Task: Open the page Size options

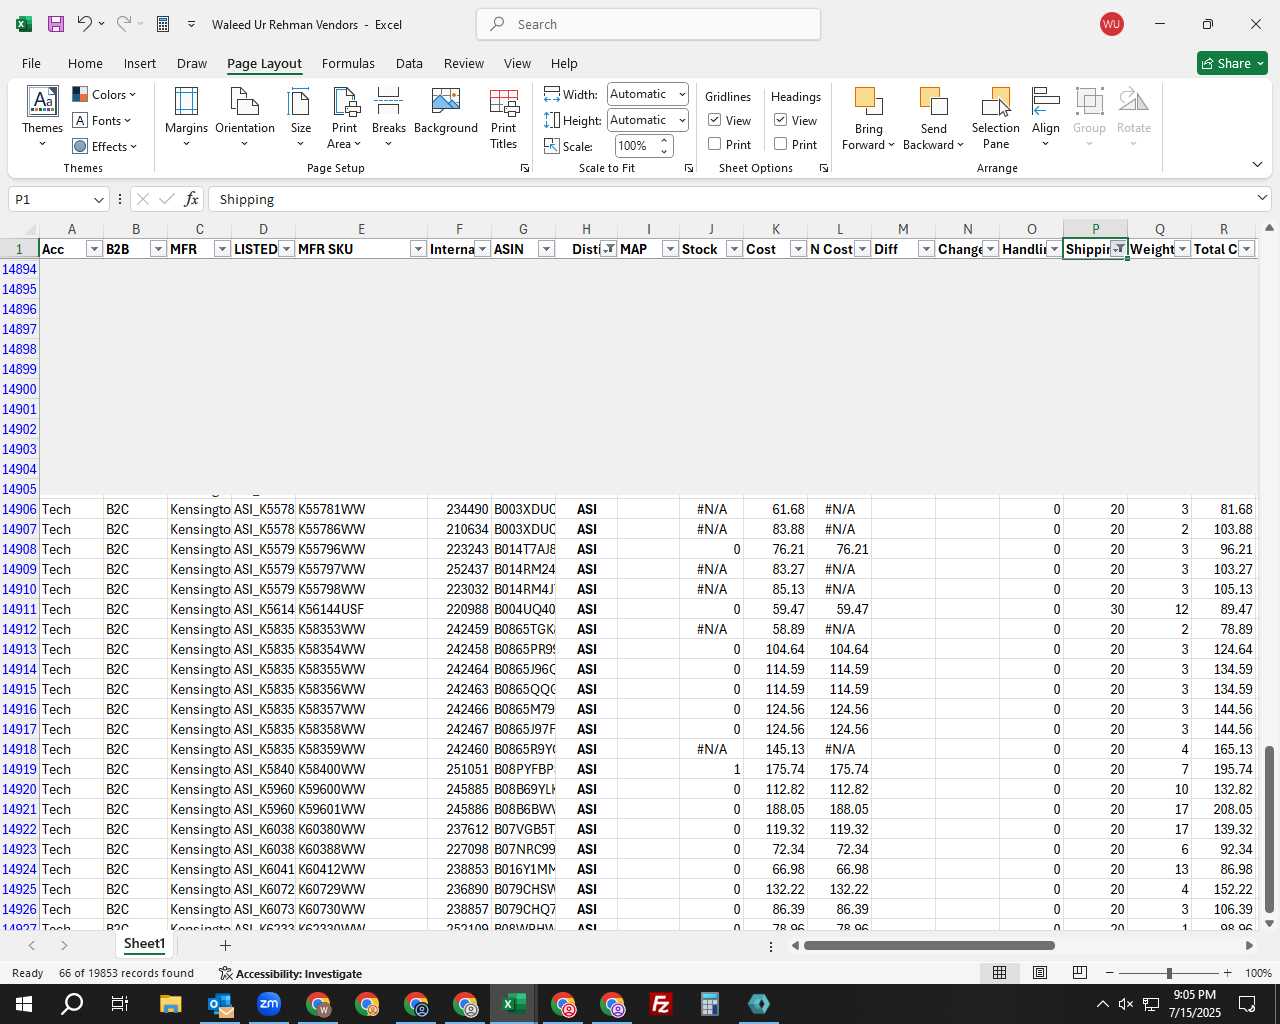Action: tap(300, 118)
